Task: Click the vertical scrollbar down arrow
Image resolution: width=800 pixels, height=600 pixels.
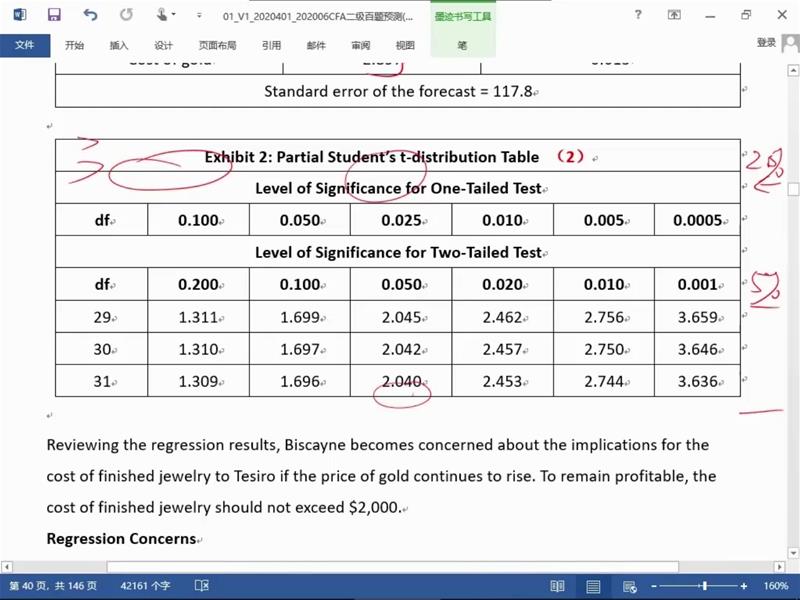Action: [x=793, y=553]
